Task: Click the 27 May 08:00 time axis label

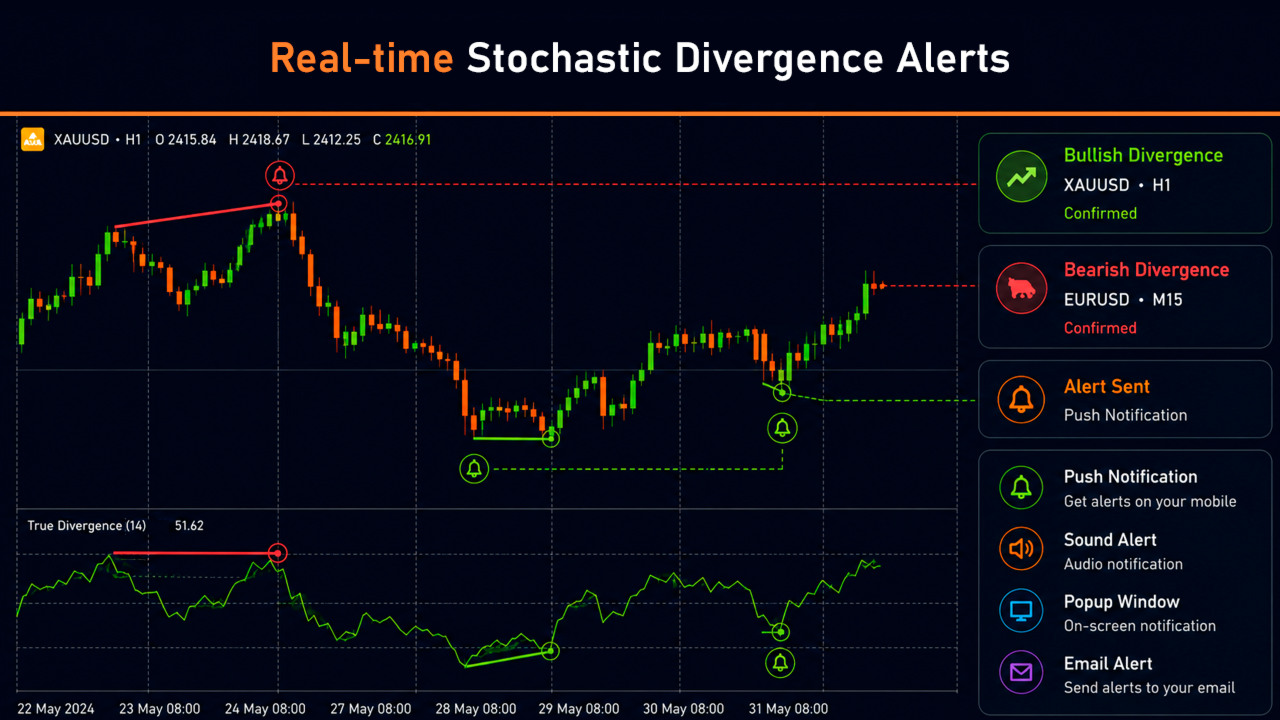Action: [371, 709]
